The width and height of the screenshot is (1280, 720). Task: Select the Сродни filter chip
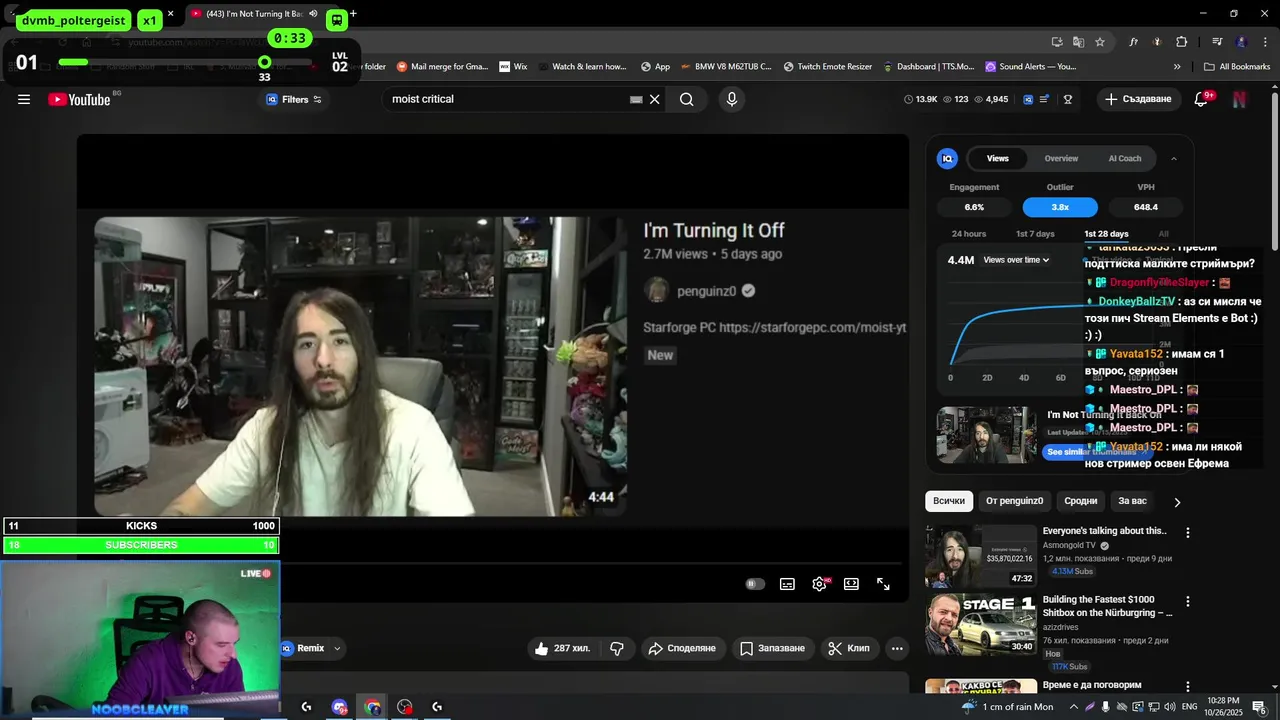point(1081,501)
